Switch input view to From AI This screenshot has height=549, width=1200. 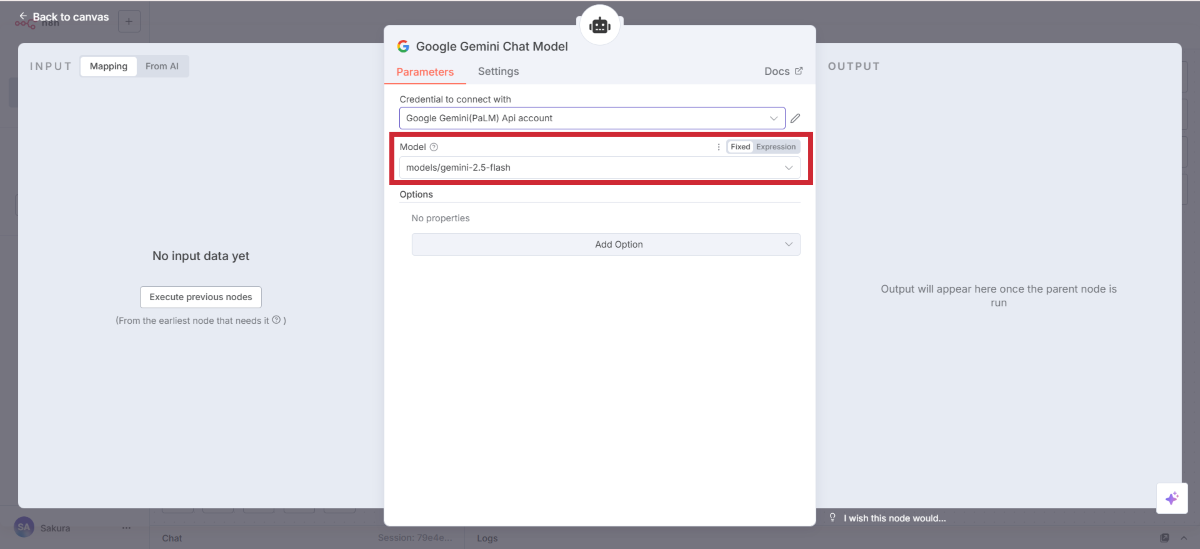click(x=162, y=66)
